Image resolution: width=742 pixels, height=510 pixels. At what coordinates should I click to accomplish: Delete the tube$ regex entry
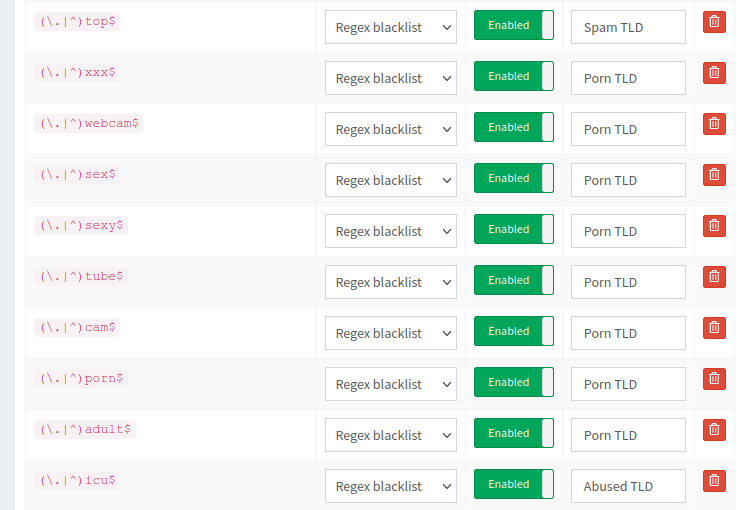(x=714, y=277)
